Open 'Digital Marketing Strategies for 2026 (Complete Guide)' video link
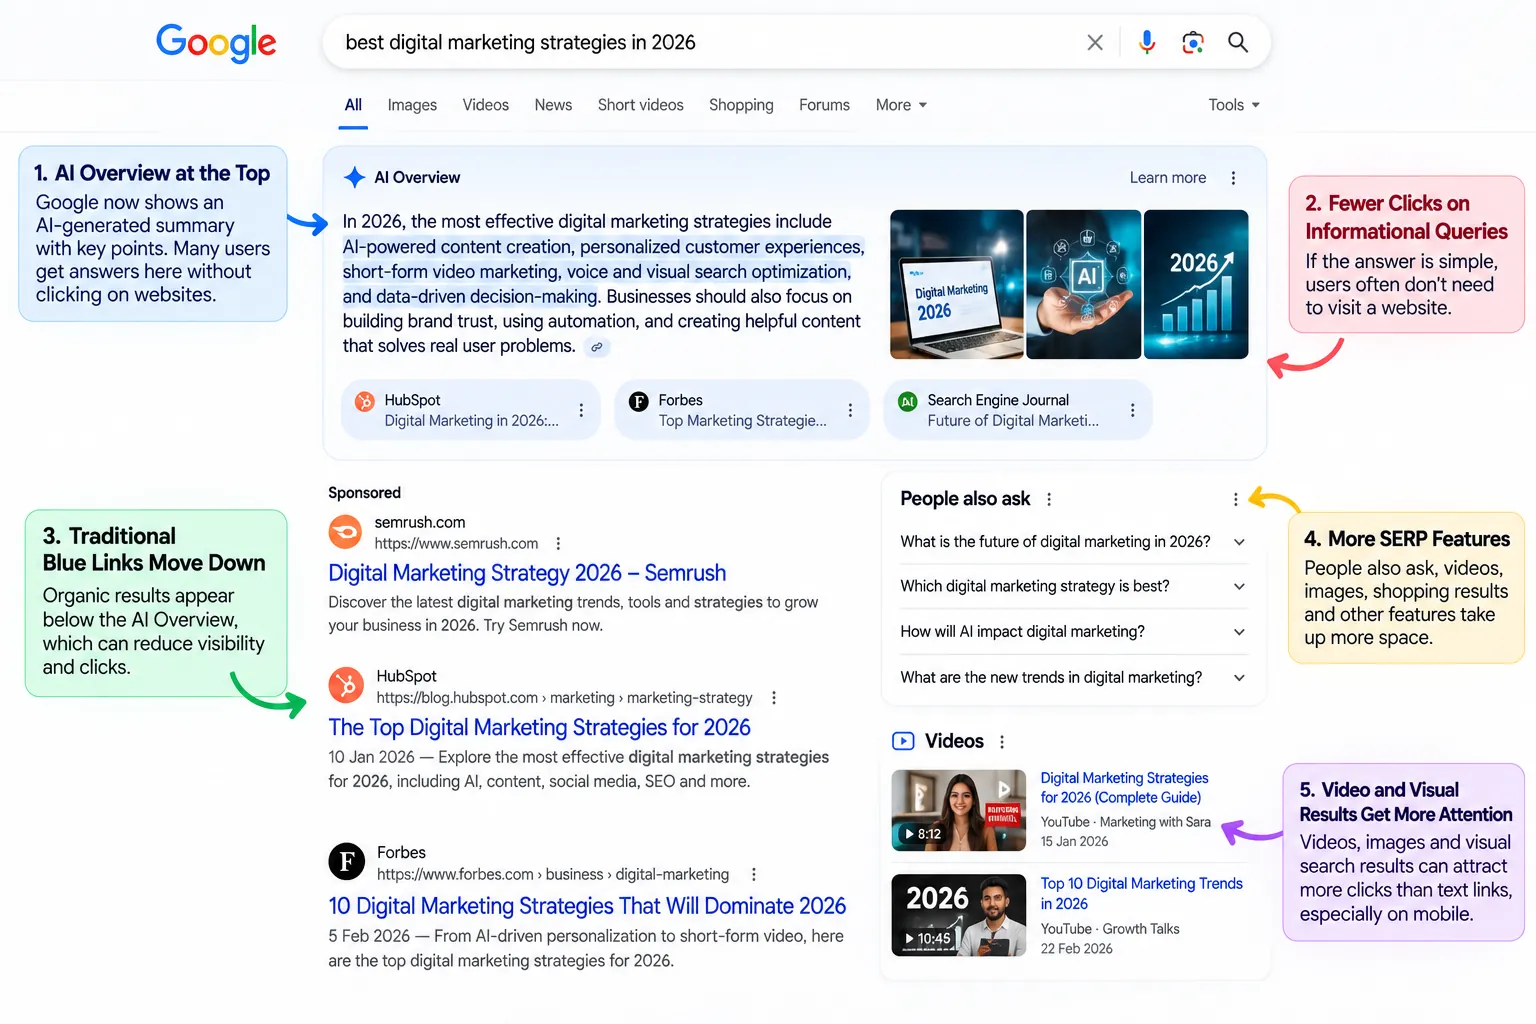1536x1024 pixels. click(x=1124, y=788)
